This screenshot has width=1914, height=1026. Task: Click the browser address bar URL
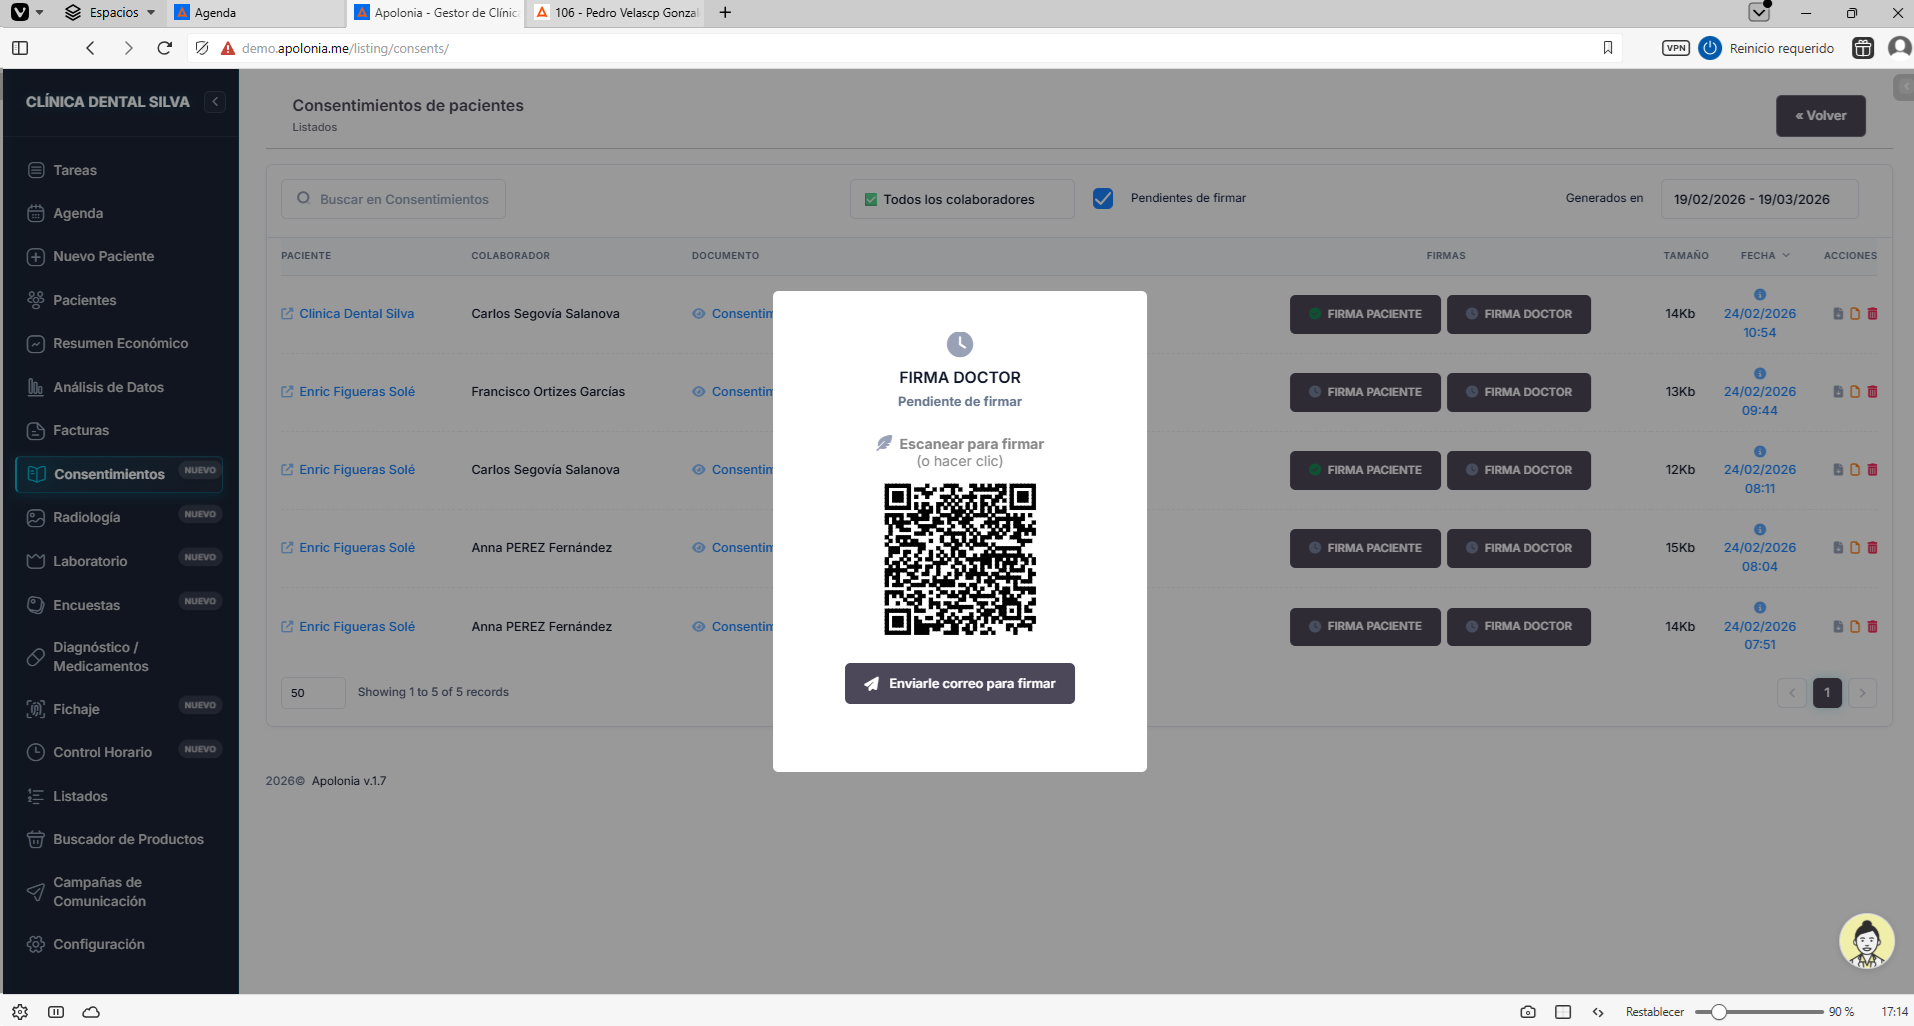pos(345,48)
